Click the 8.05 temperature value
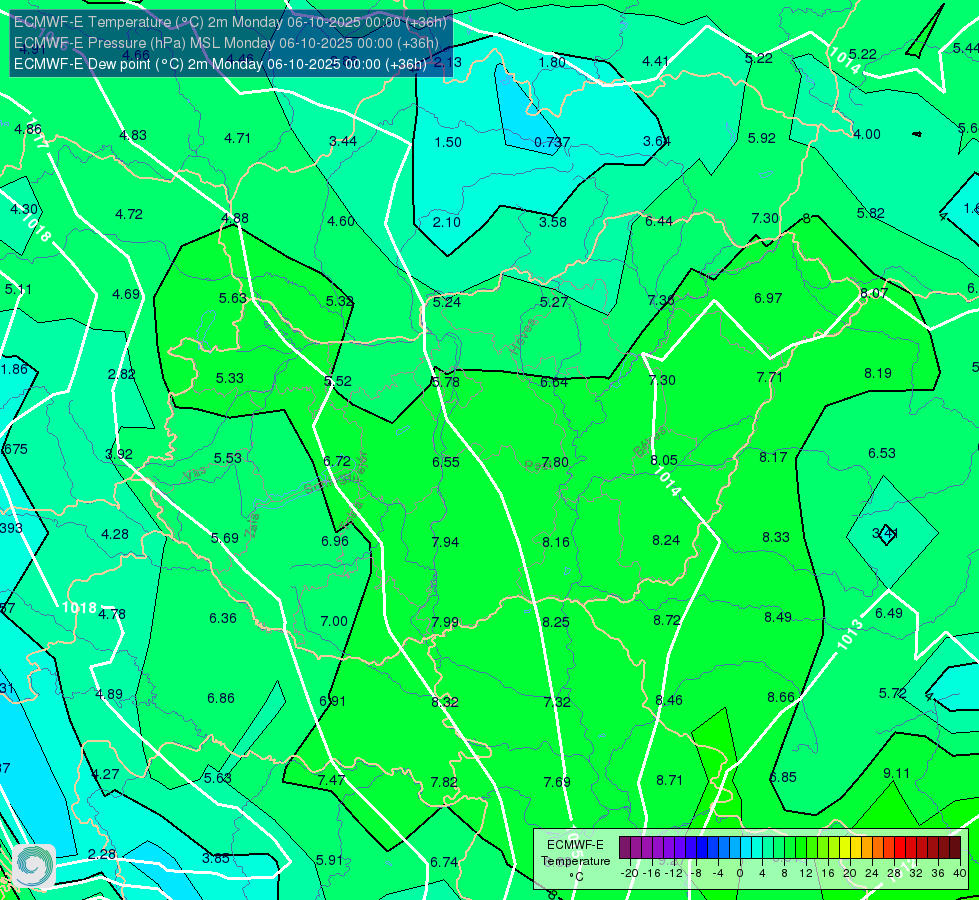 664,460
